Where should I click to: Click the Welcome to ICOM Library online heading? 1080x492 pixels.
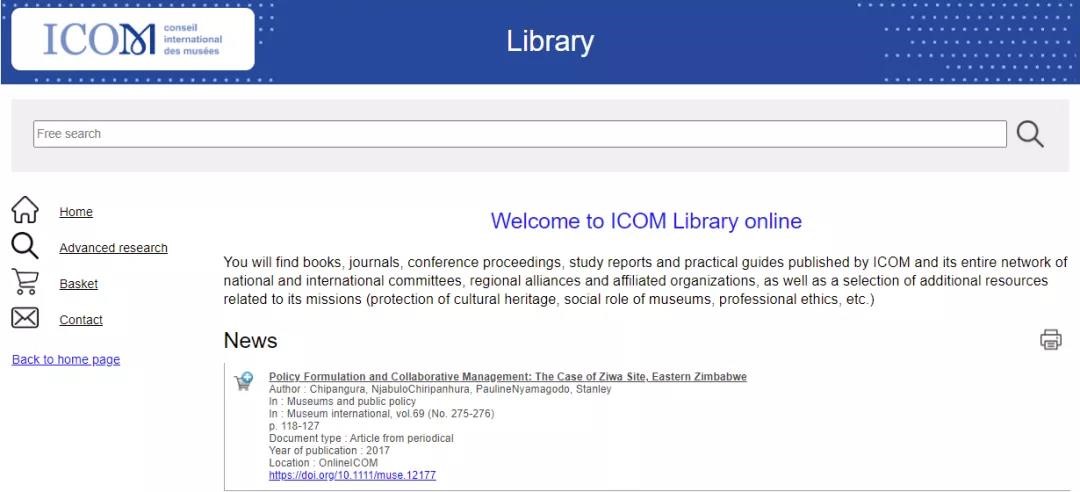(x=646, y=221)
